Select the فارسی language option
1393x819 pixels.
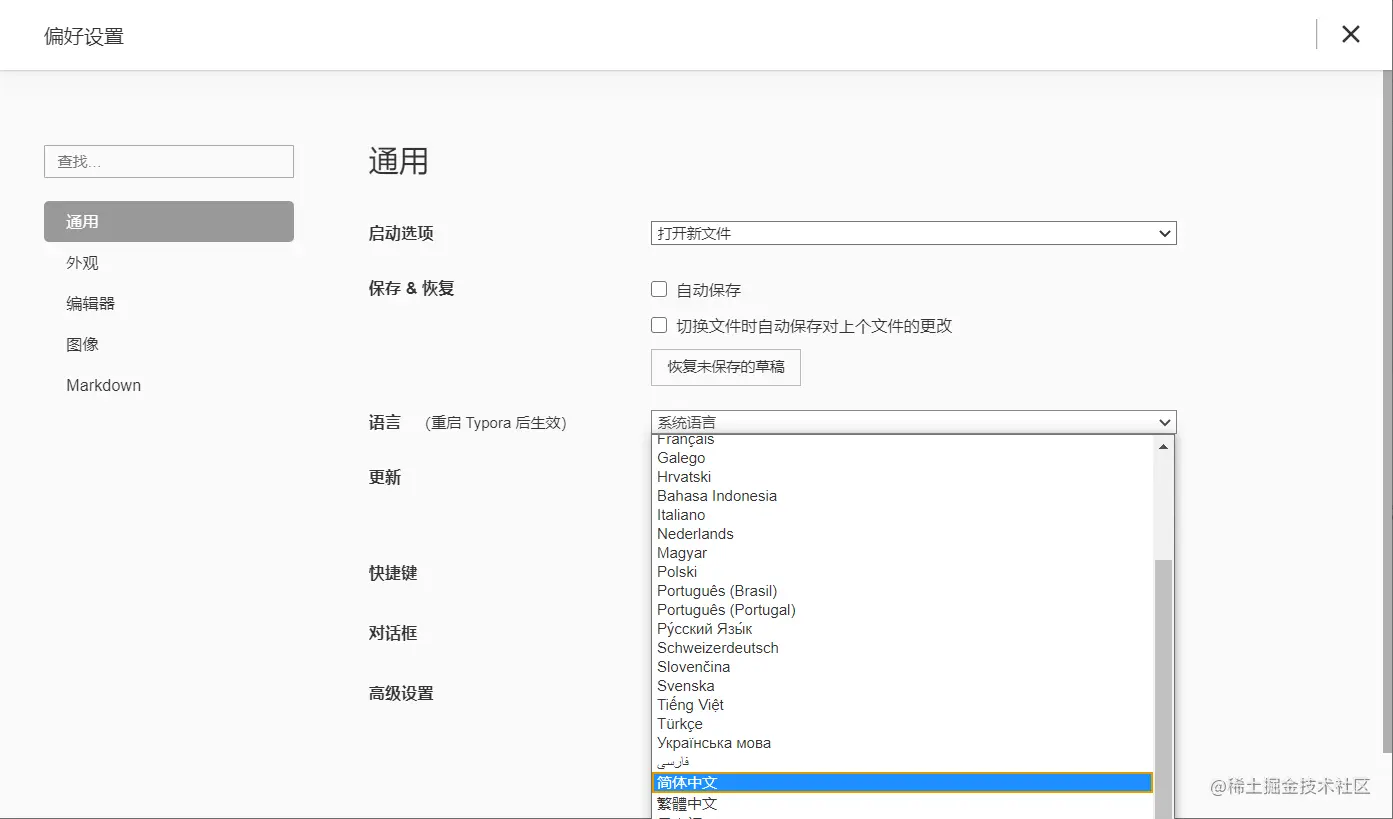click(903, 762)
